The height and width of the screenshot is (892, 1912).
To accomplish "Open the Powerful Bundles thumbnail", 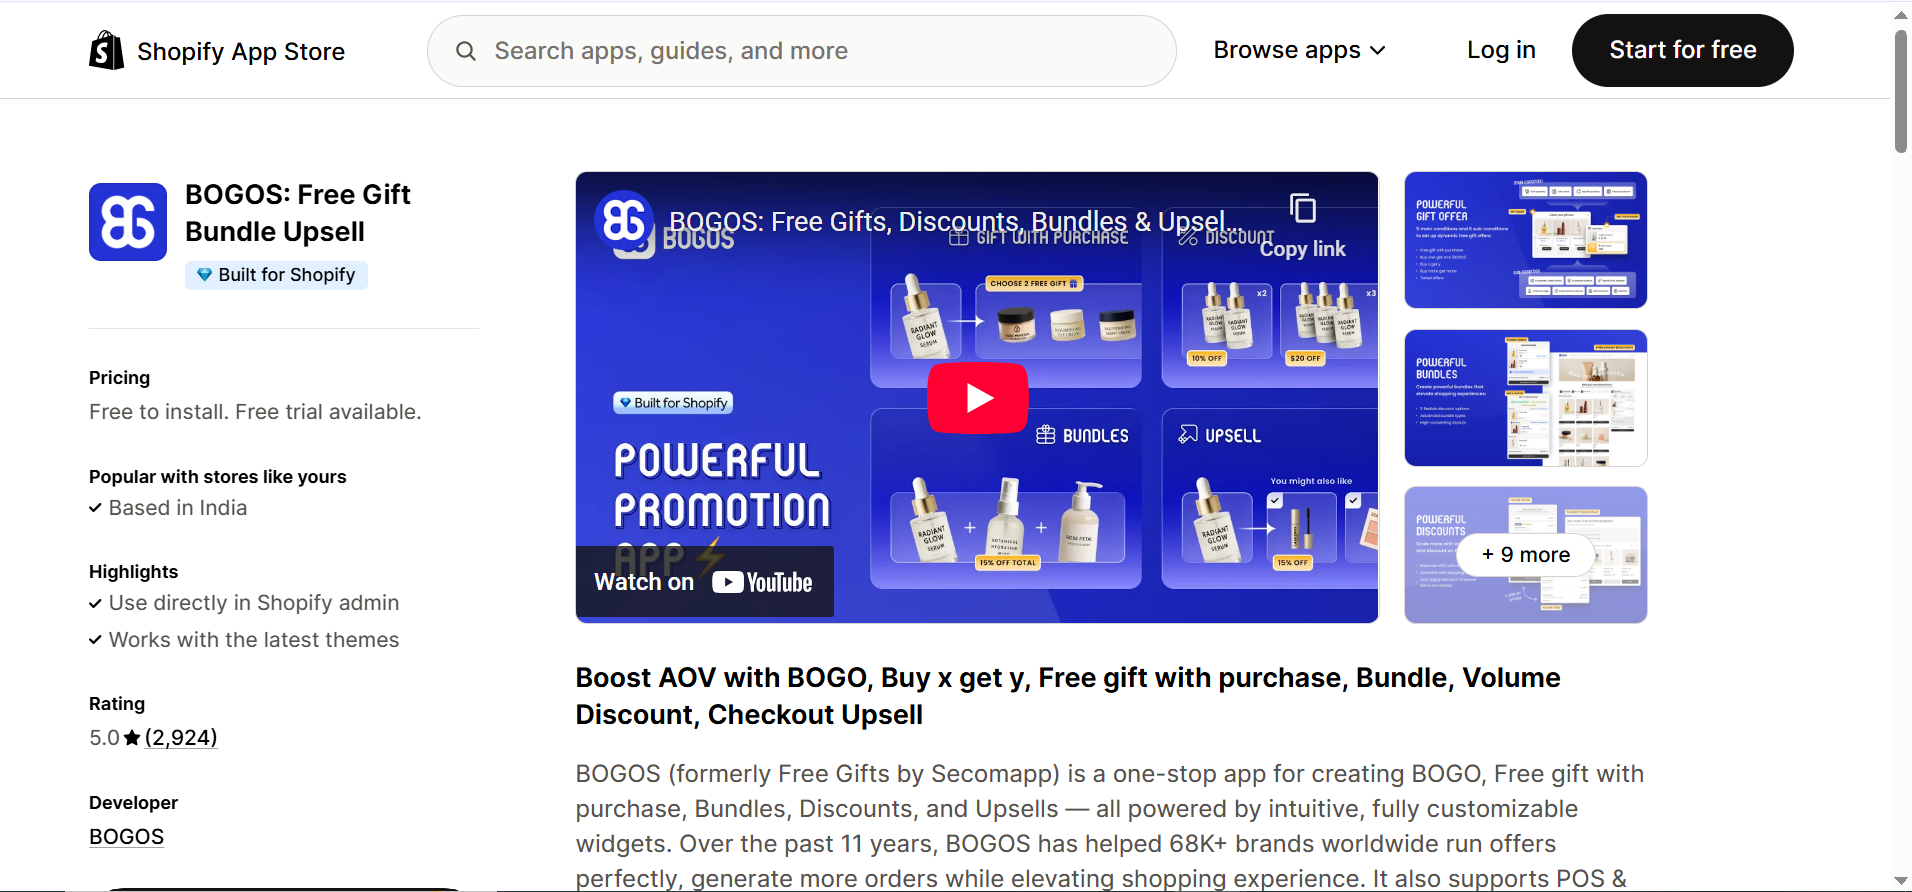I will (x=1525, y=398).
